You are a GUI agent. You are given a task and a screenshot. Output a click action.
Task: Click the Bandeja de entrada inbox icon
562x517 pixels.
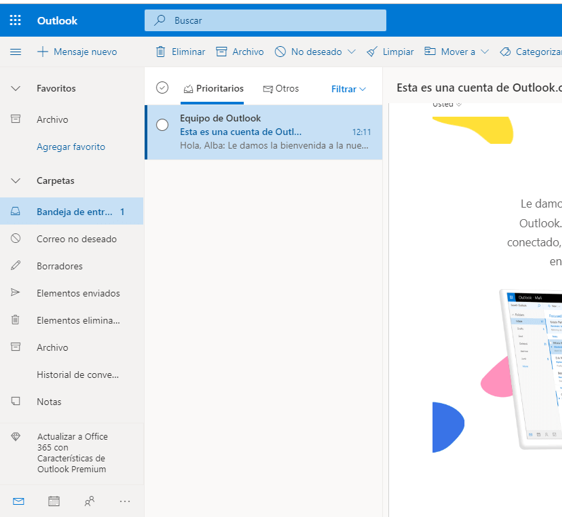[x=15, y=212]
